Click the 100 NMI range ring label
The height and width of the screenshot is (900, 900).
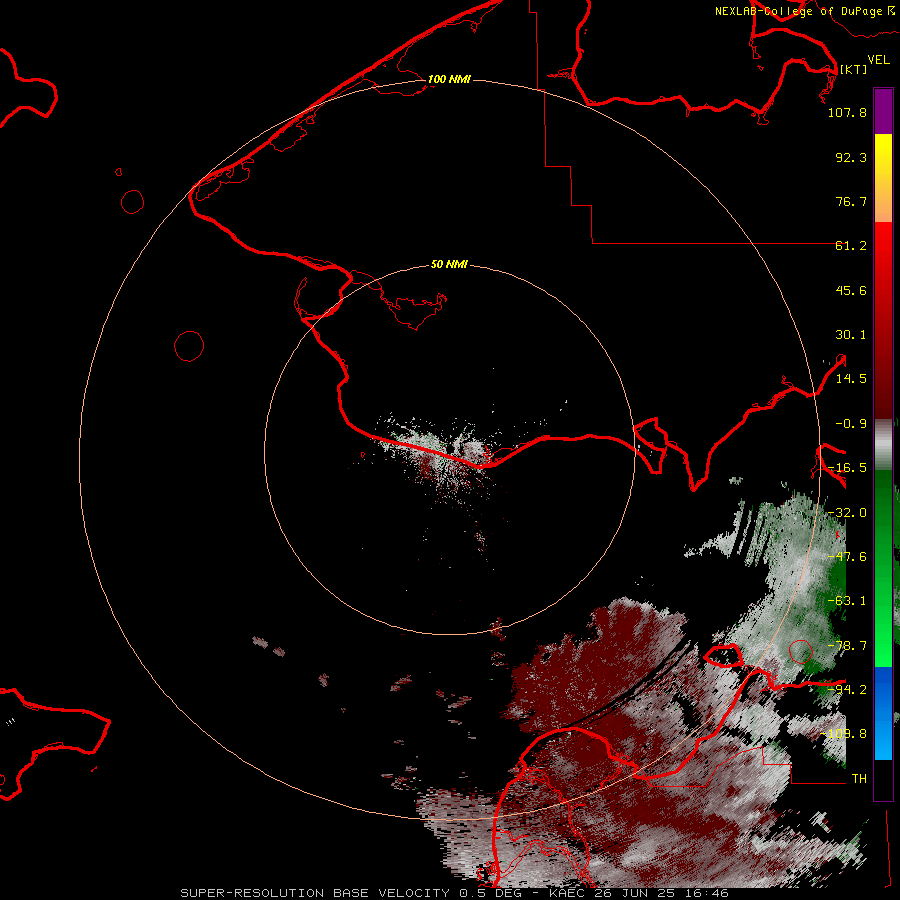pyautogui.click(x=449, y=79)
